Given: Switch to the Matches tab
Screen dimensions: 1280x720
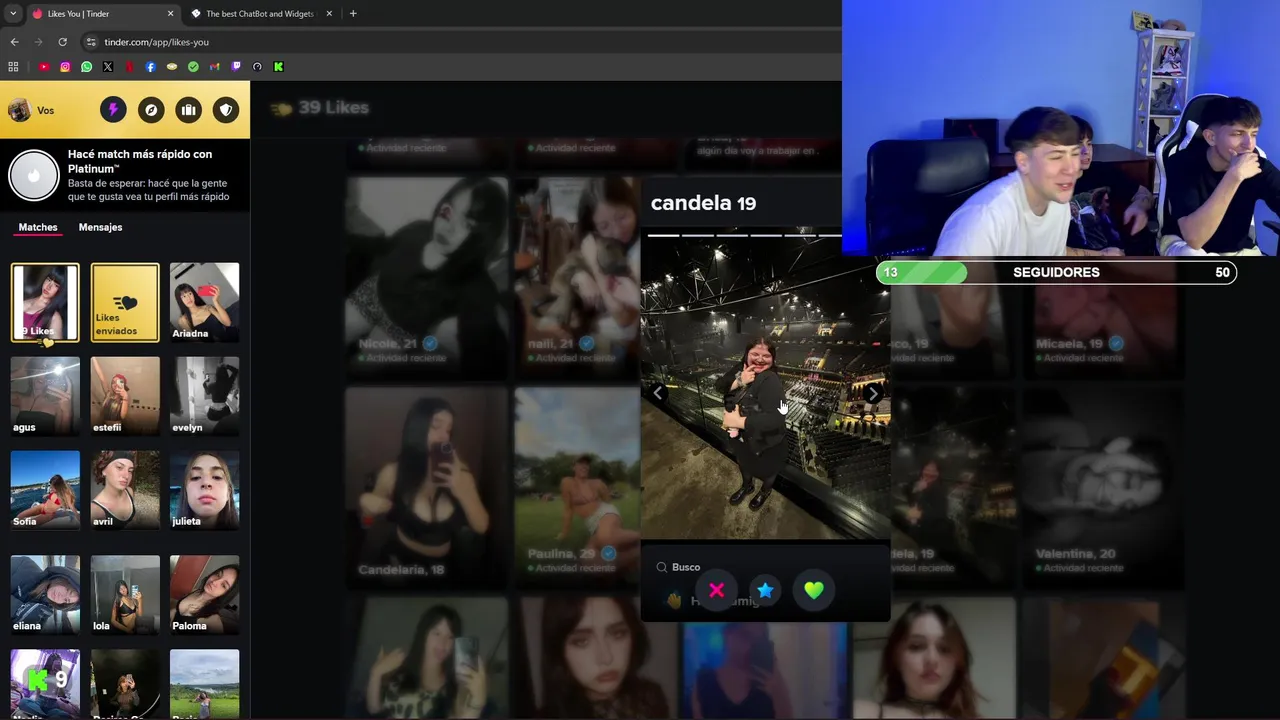Looking at the screenshot, I should click(x=38, y=227).
